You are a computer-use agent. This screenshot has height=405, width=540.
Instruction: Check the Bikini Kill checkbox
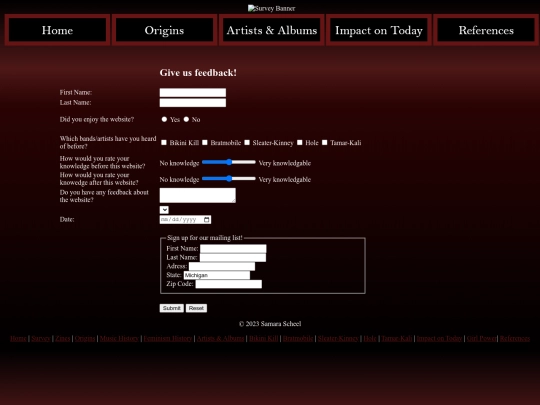coord(164,143)
